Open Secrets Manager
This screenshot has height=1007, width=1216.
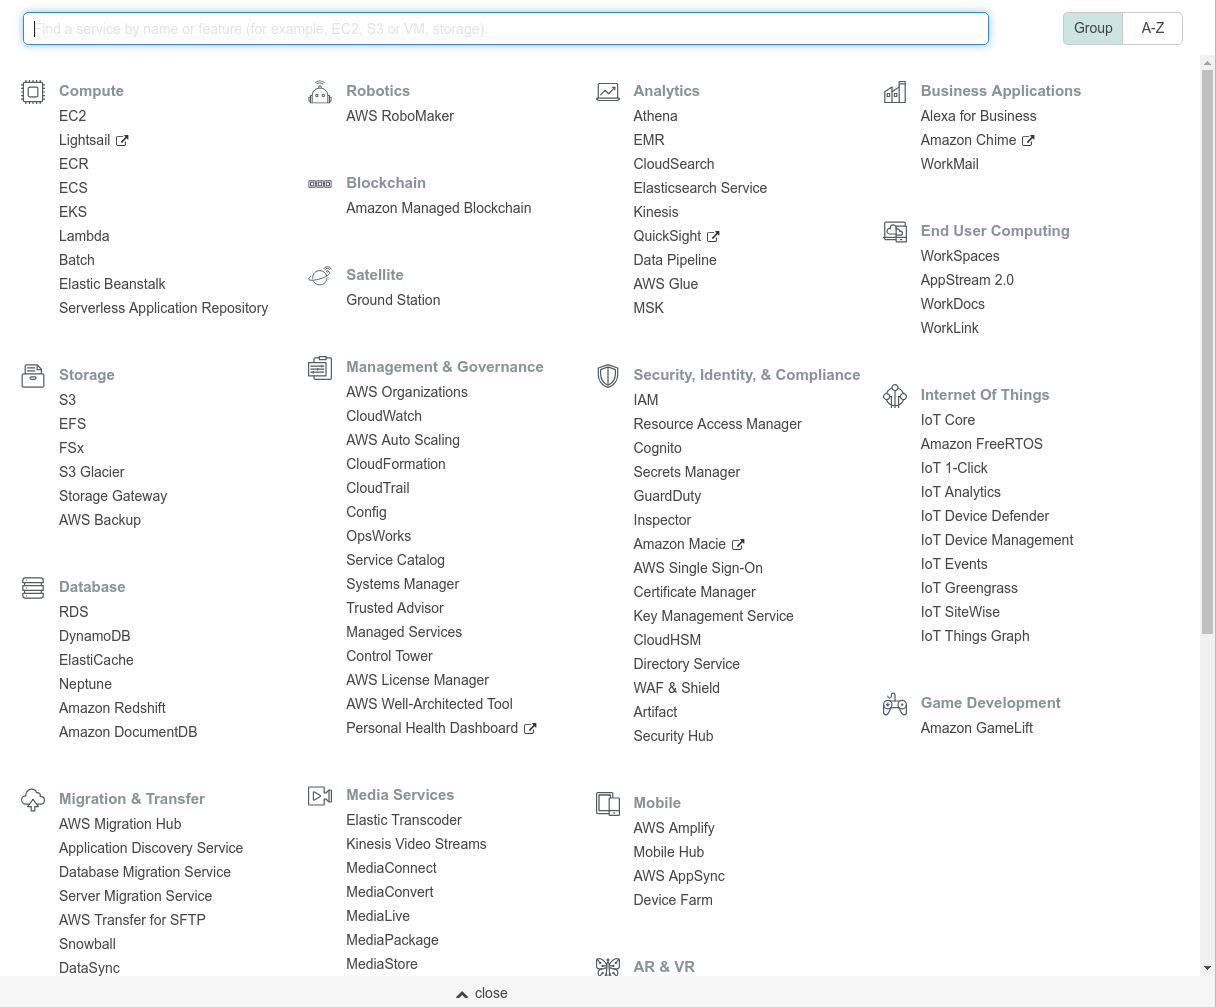687,472
